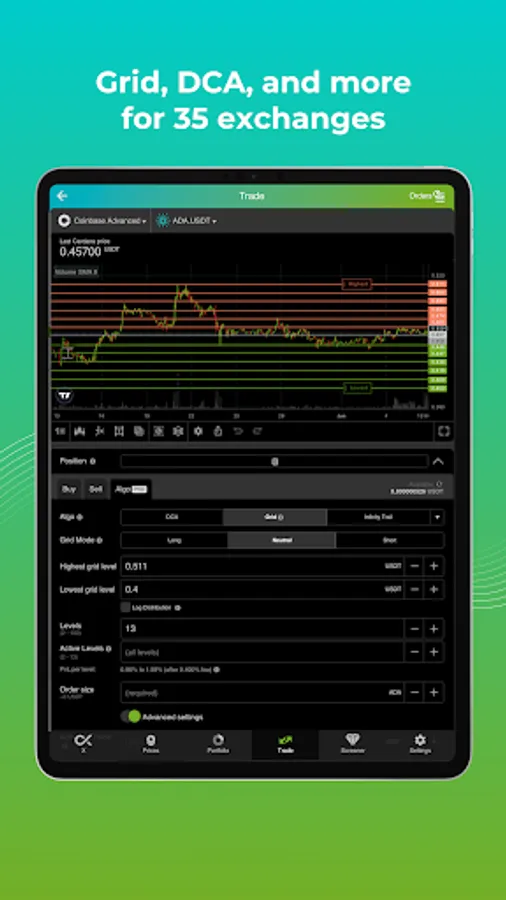Screen dimensions: 506x900
Task: Decrease the Highest grid level value
Action: pyautogui.click(x=414, y=567)
